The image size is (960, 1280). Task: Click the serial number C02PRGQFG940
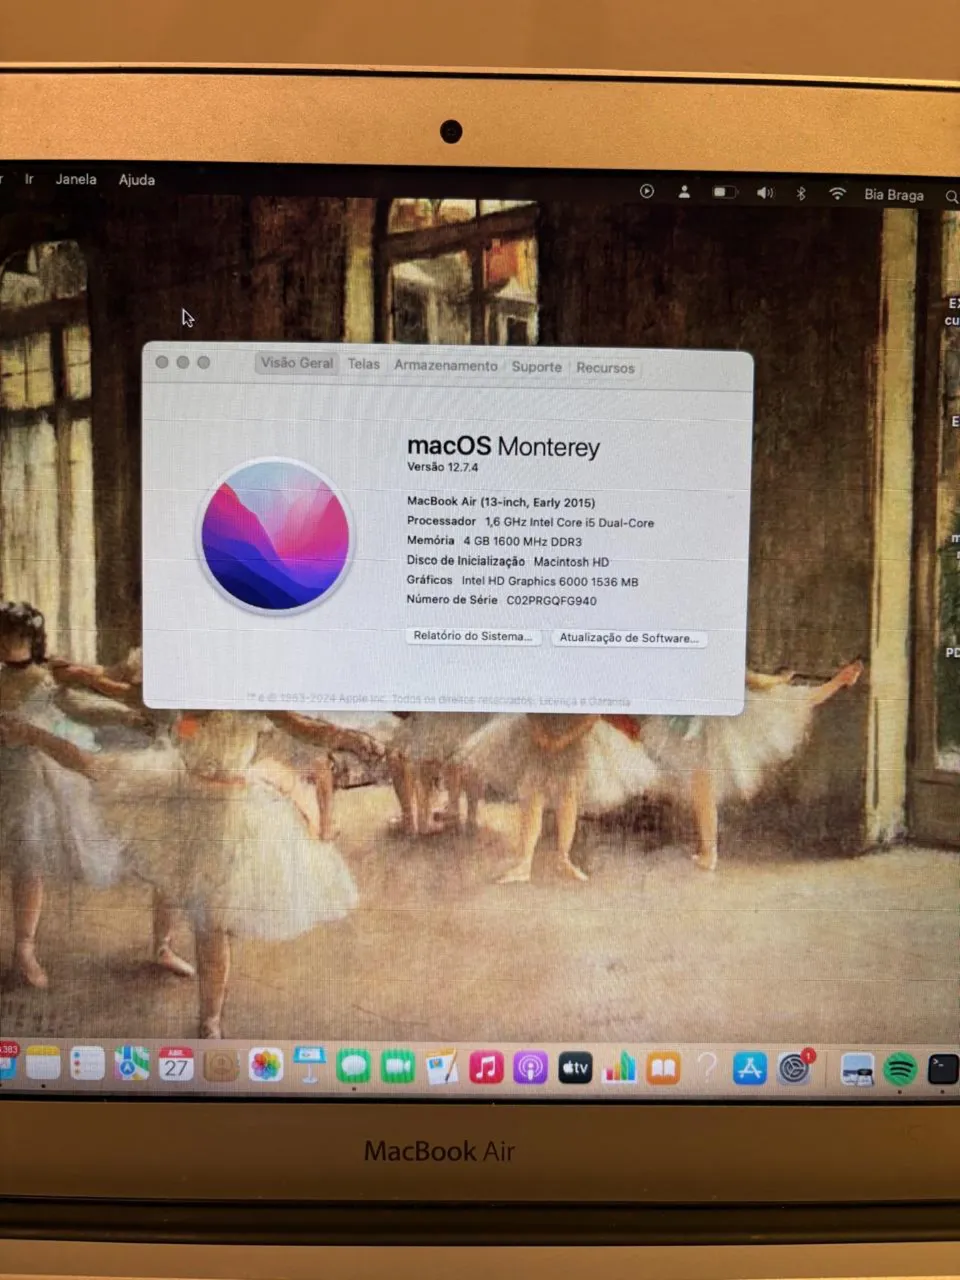[x=551, y=600]
